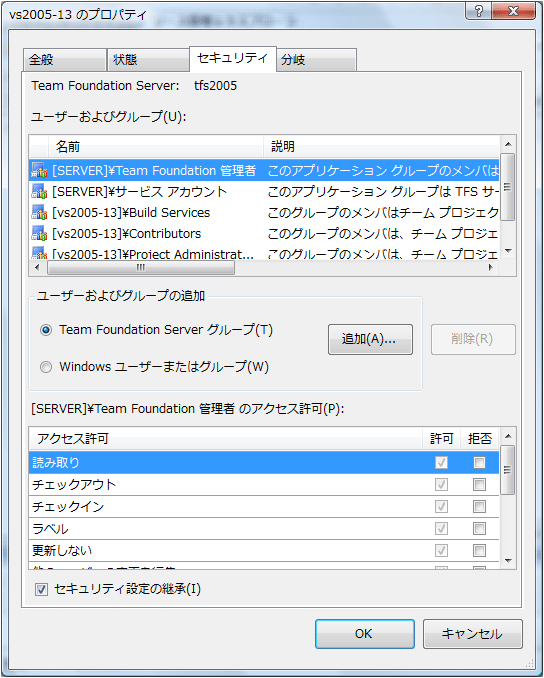
Task: Click the Project Administrators group icon
Action: [39, 253]
